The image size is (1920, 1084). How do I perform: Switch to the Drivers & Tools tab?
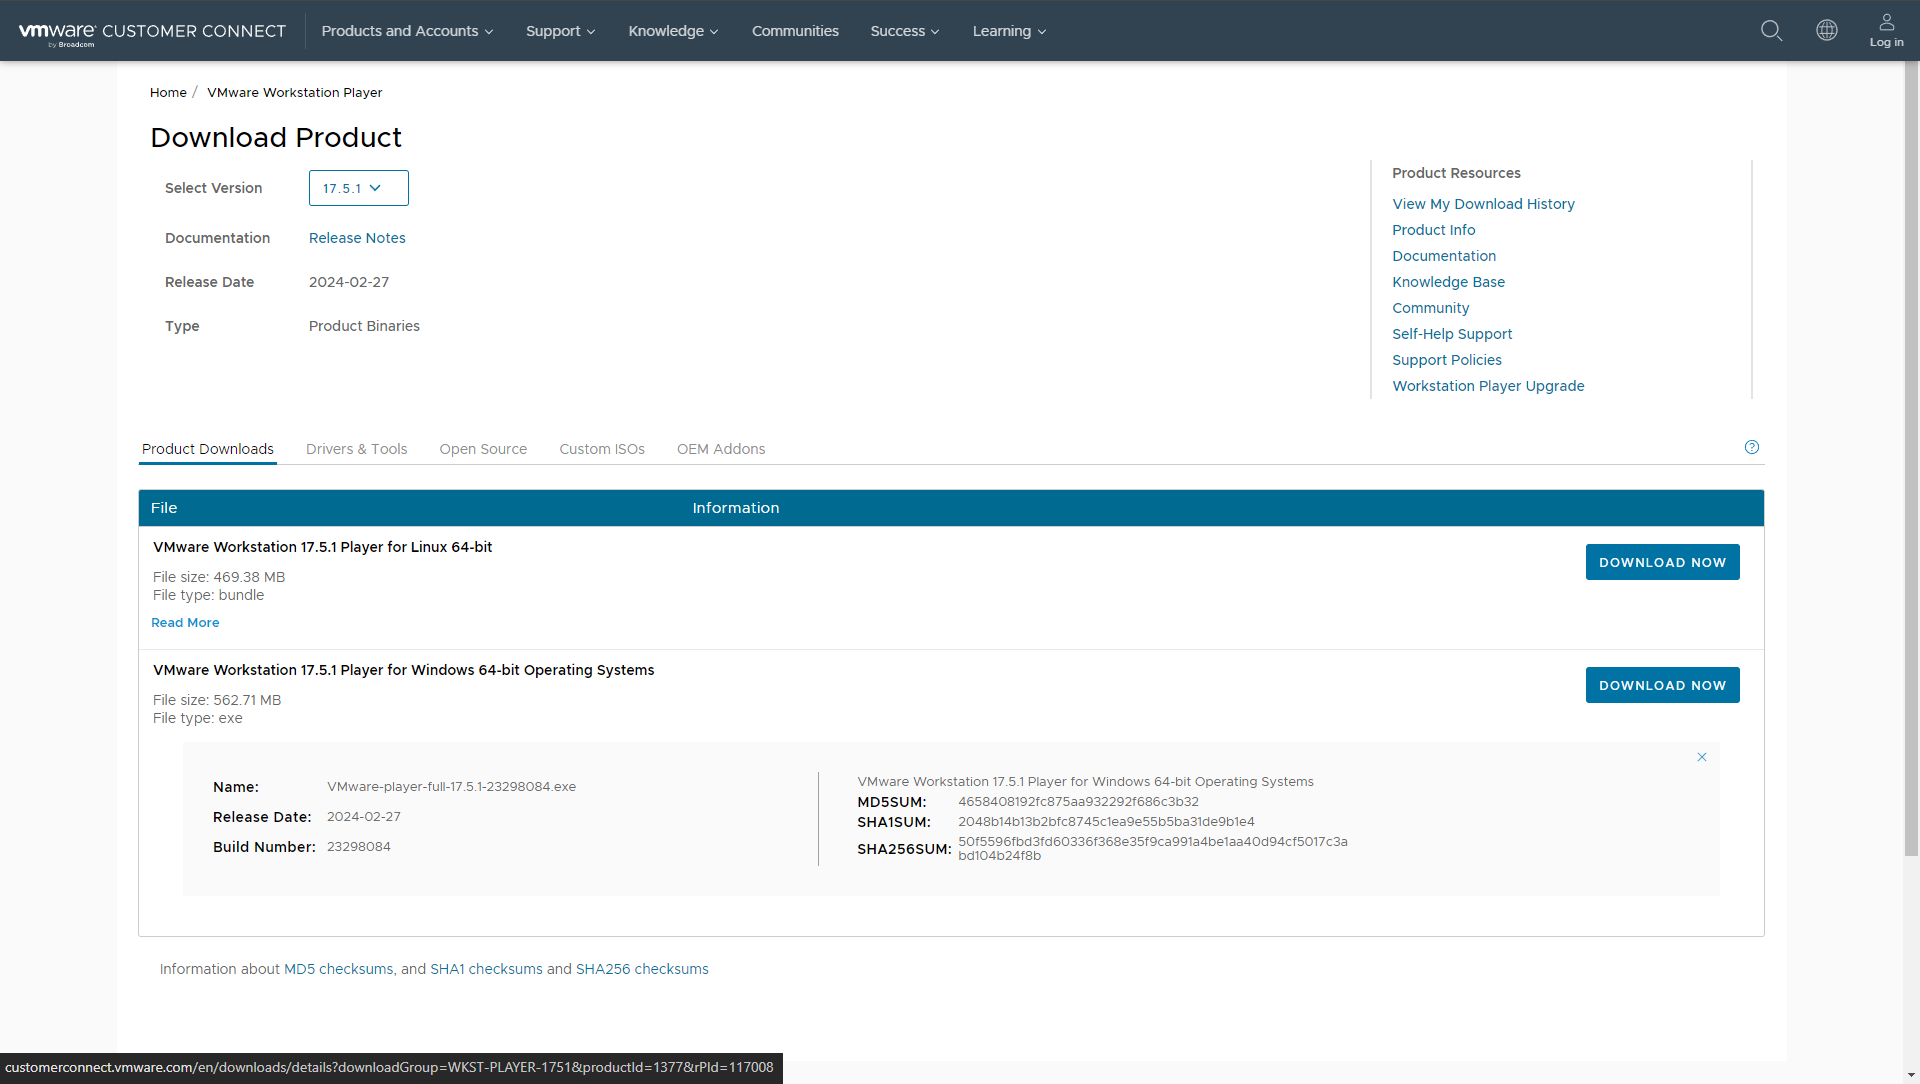pyautogui.click(x=356, y=449)
